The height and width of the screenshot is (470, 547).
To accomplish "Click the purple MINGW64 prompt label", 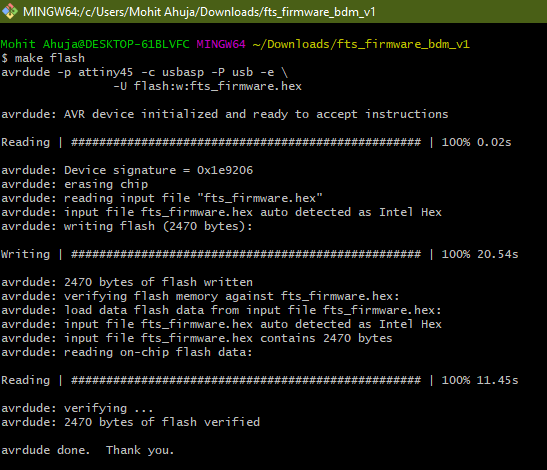I will tap(221, 44).
